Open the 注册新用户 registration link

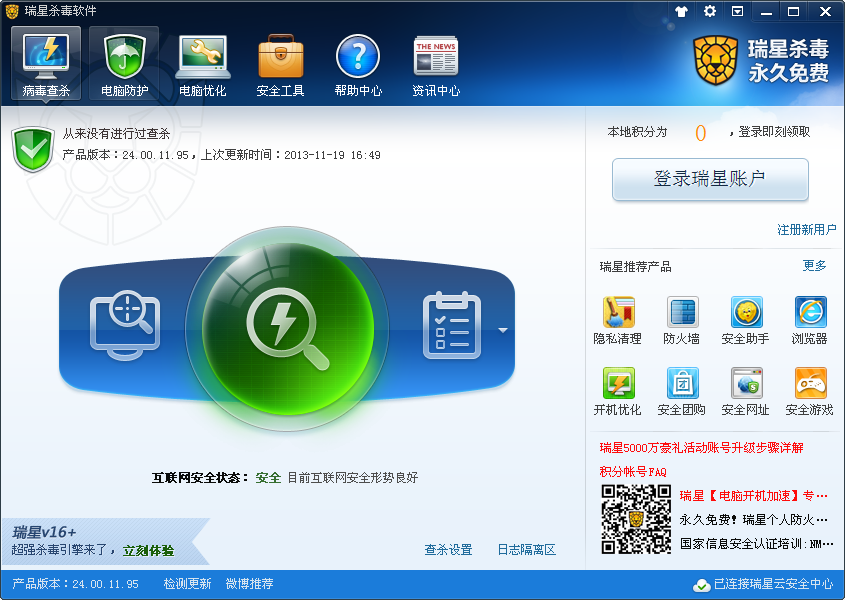pyautogui.click(x=805, y=228)
